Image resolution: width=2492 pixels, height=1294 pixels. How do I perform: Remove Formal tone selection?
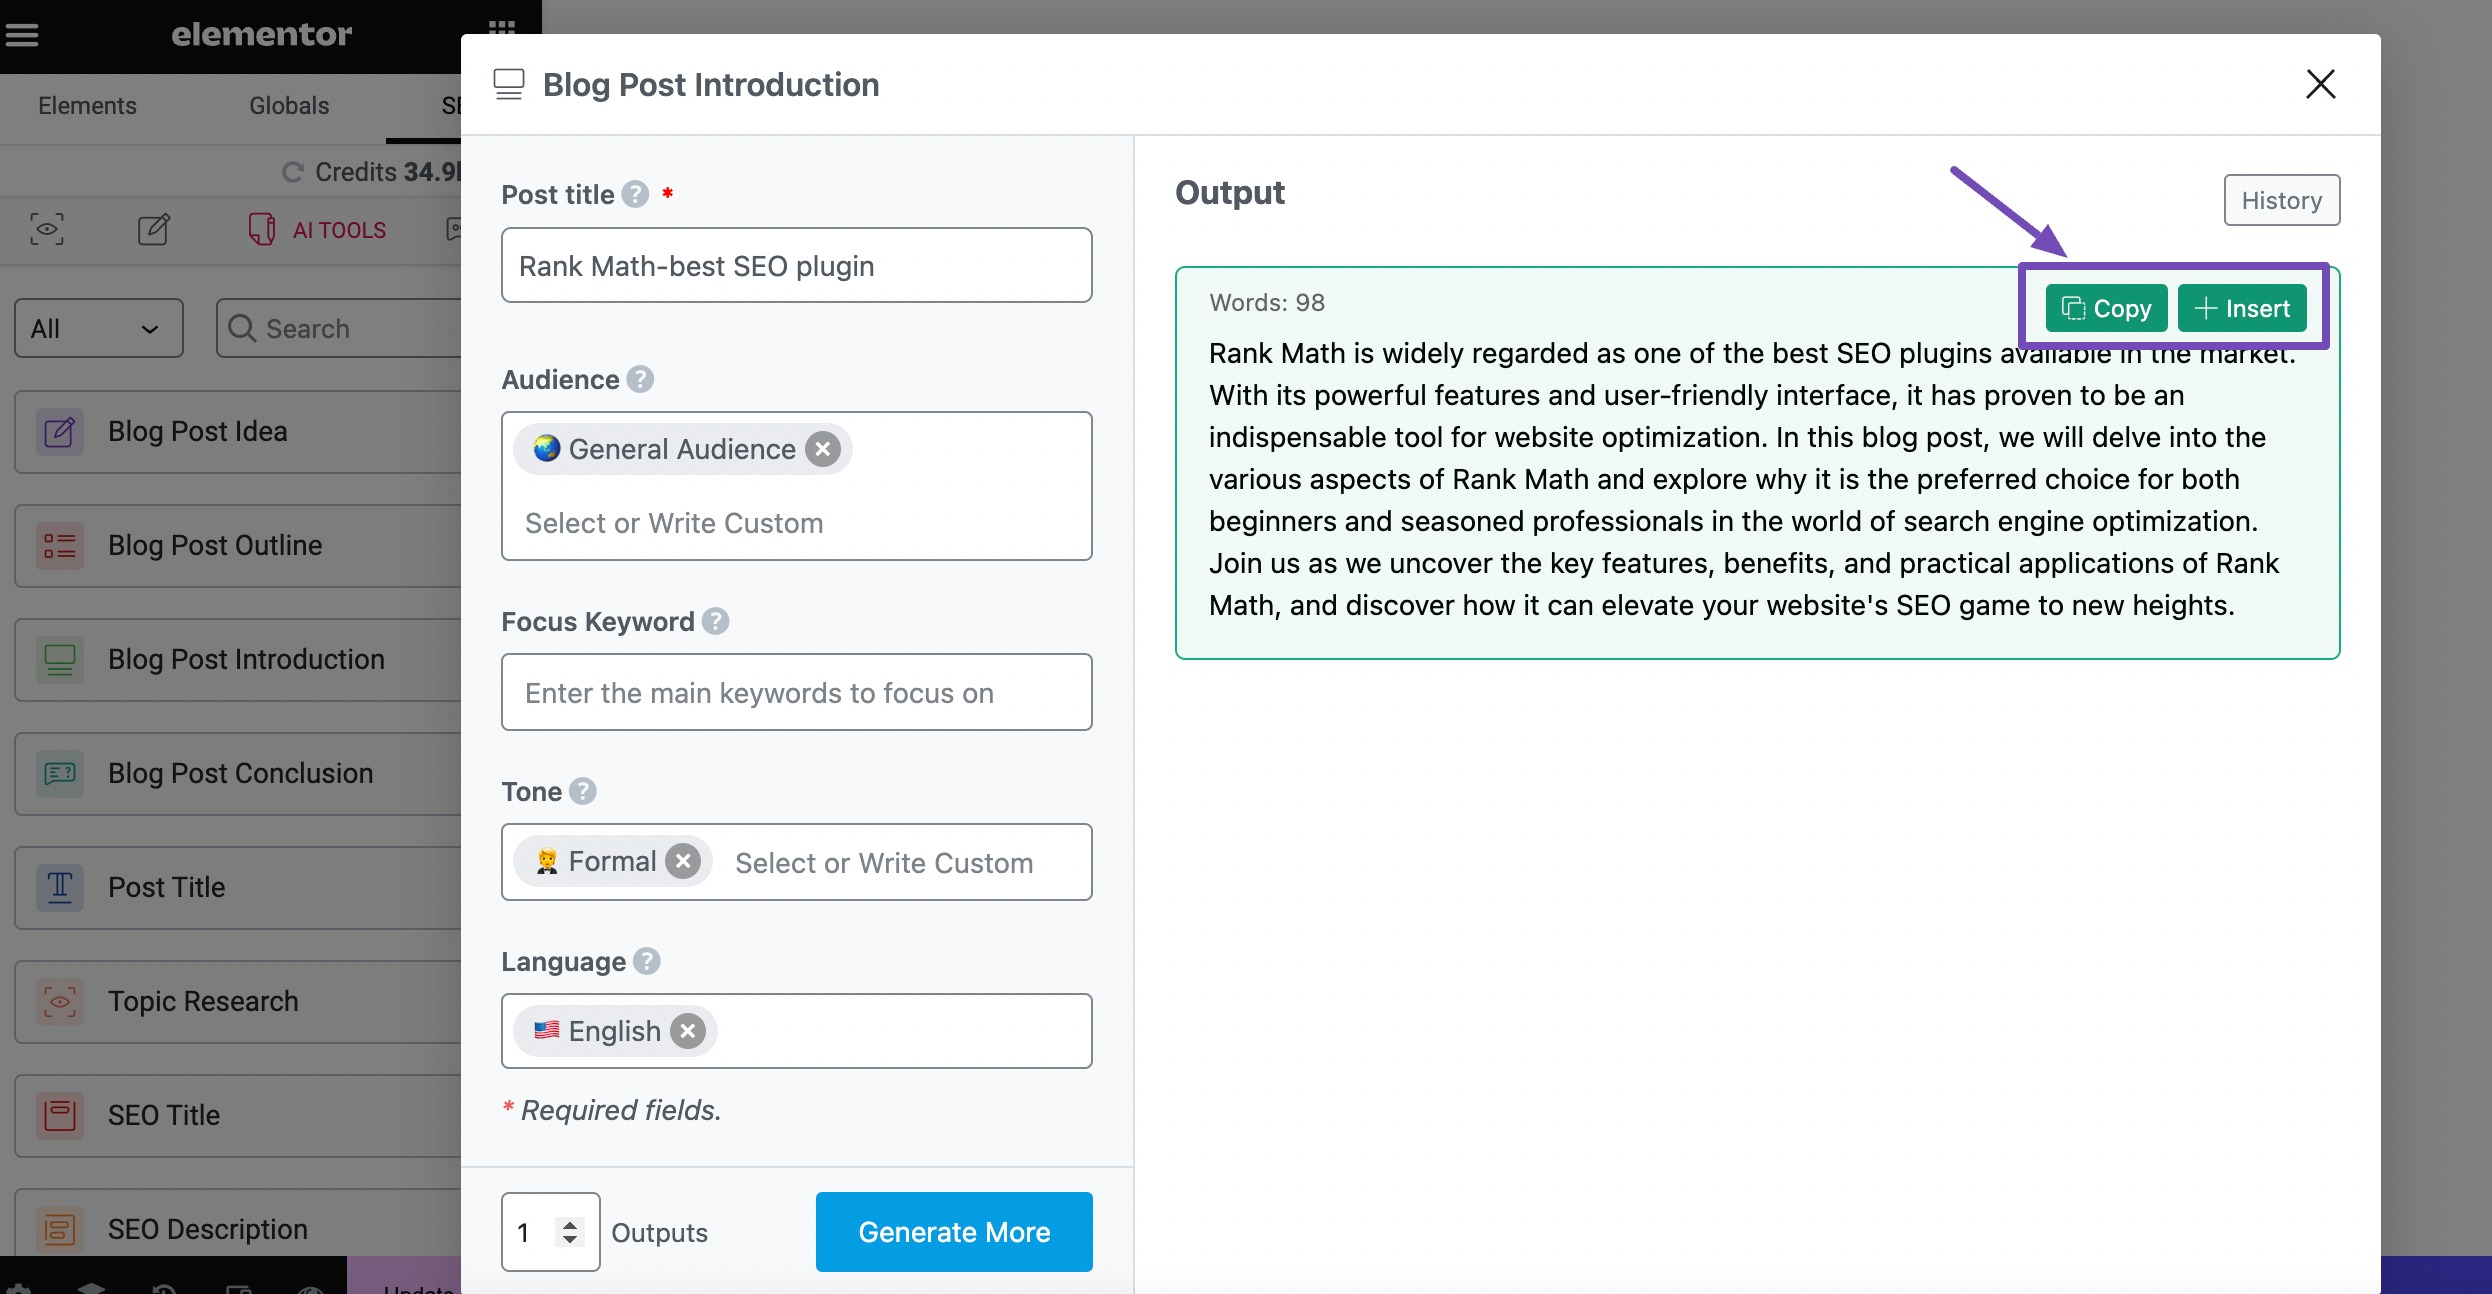[686, 859]
